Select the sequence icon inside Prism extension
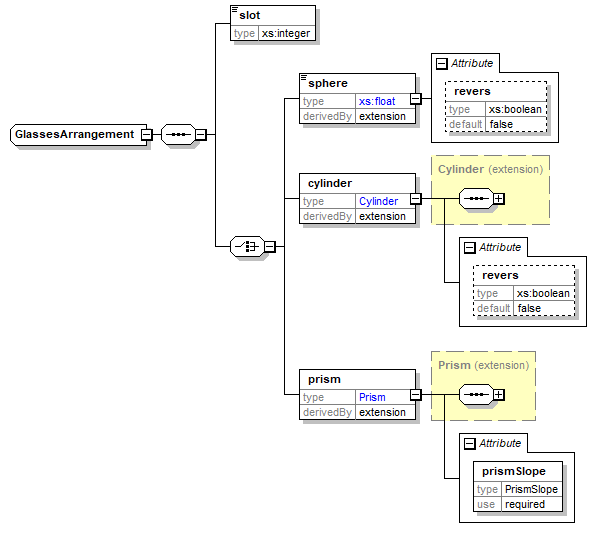 pos(475,394)
